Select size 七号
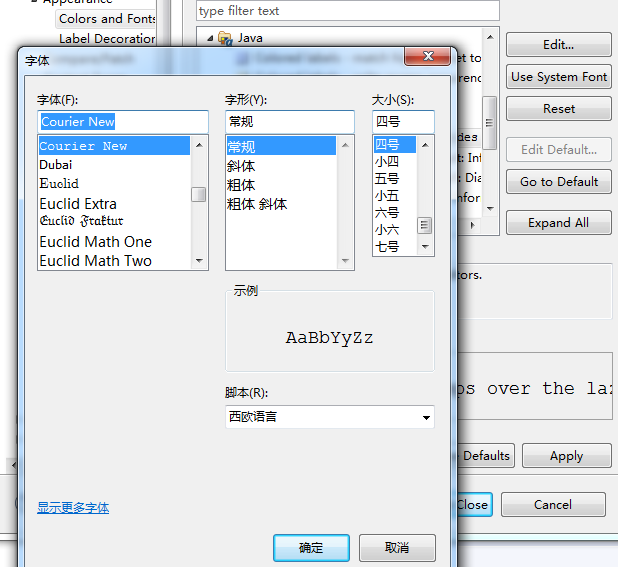 [x=395, y=247]
